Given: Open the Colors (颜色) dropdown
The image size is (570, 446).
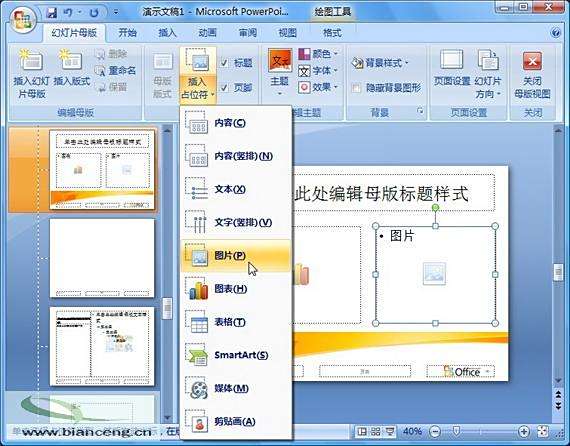Looking at the screenshot, I should pos(318,54).
